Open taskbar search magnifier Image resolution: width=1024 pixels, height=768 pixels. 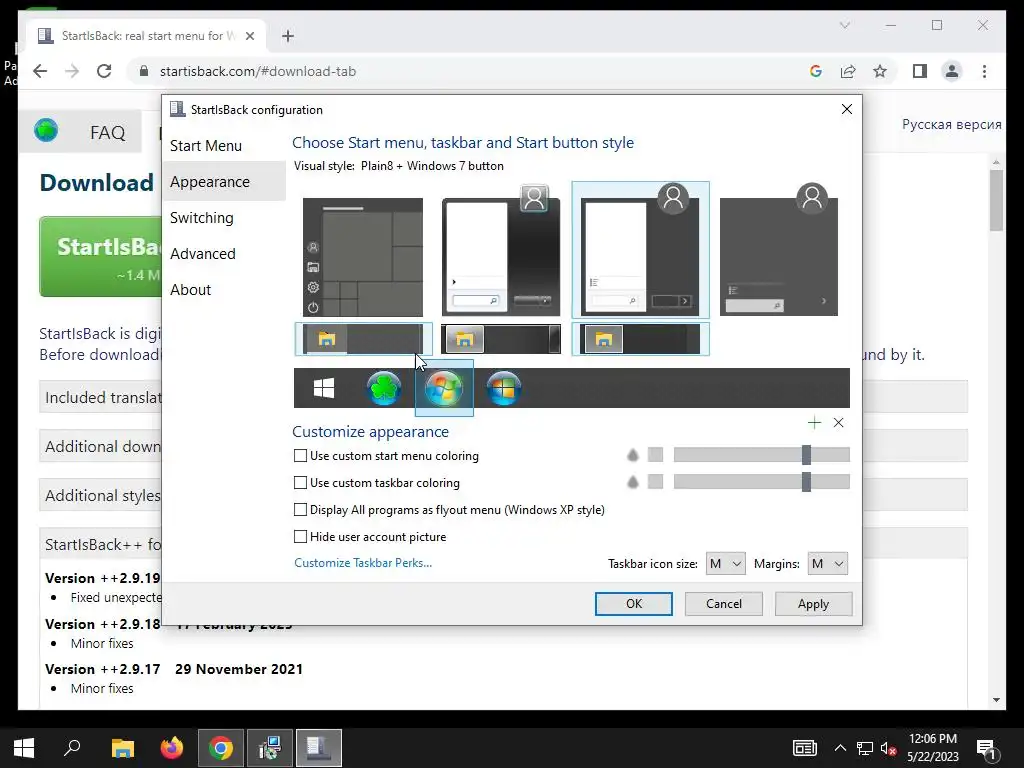(72, 748)
